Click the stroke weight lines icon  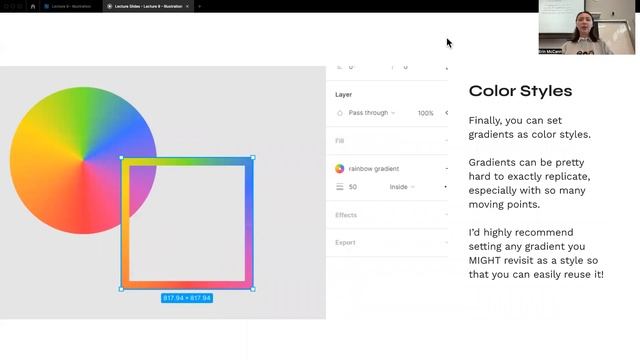(340, 187)
